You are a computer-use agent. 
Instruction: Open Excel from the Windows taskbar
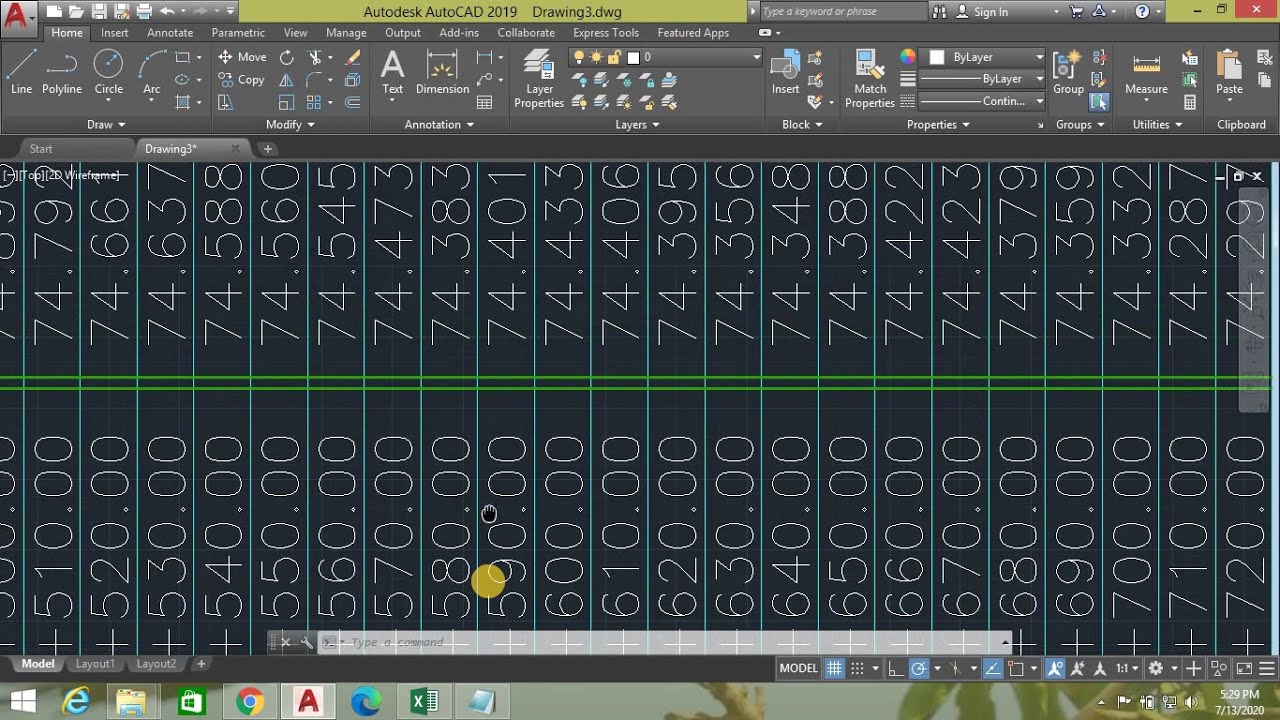(424, 702)
